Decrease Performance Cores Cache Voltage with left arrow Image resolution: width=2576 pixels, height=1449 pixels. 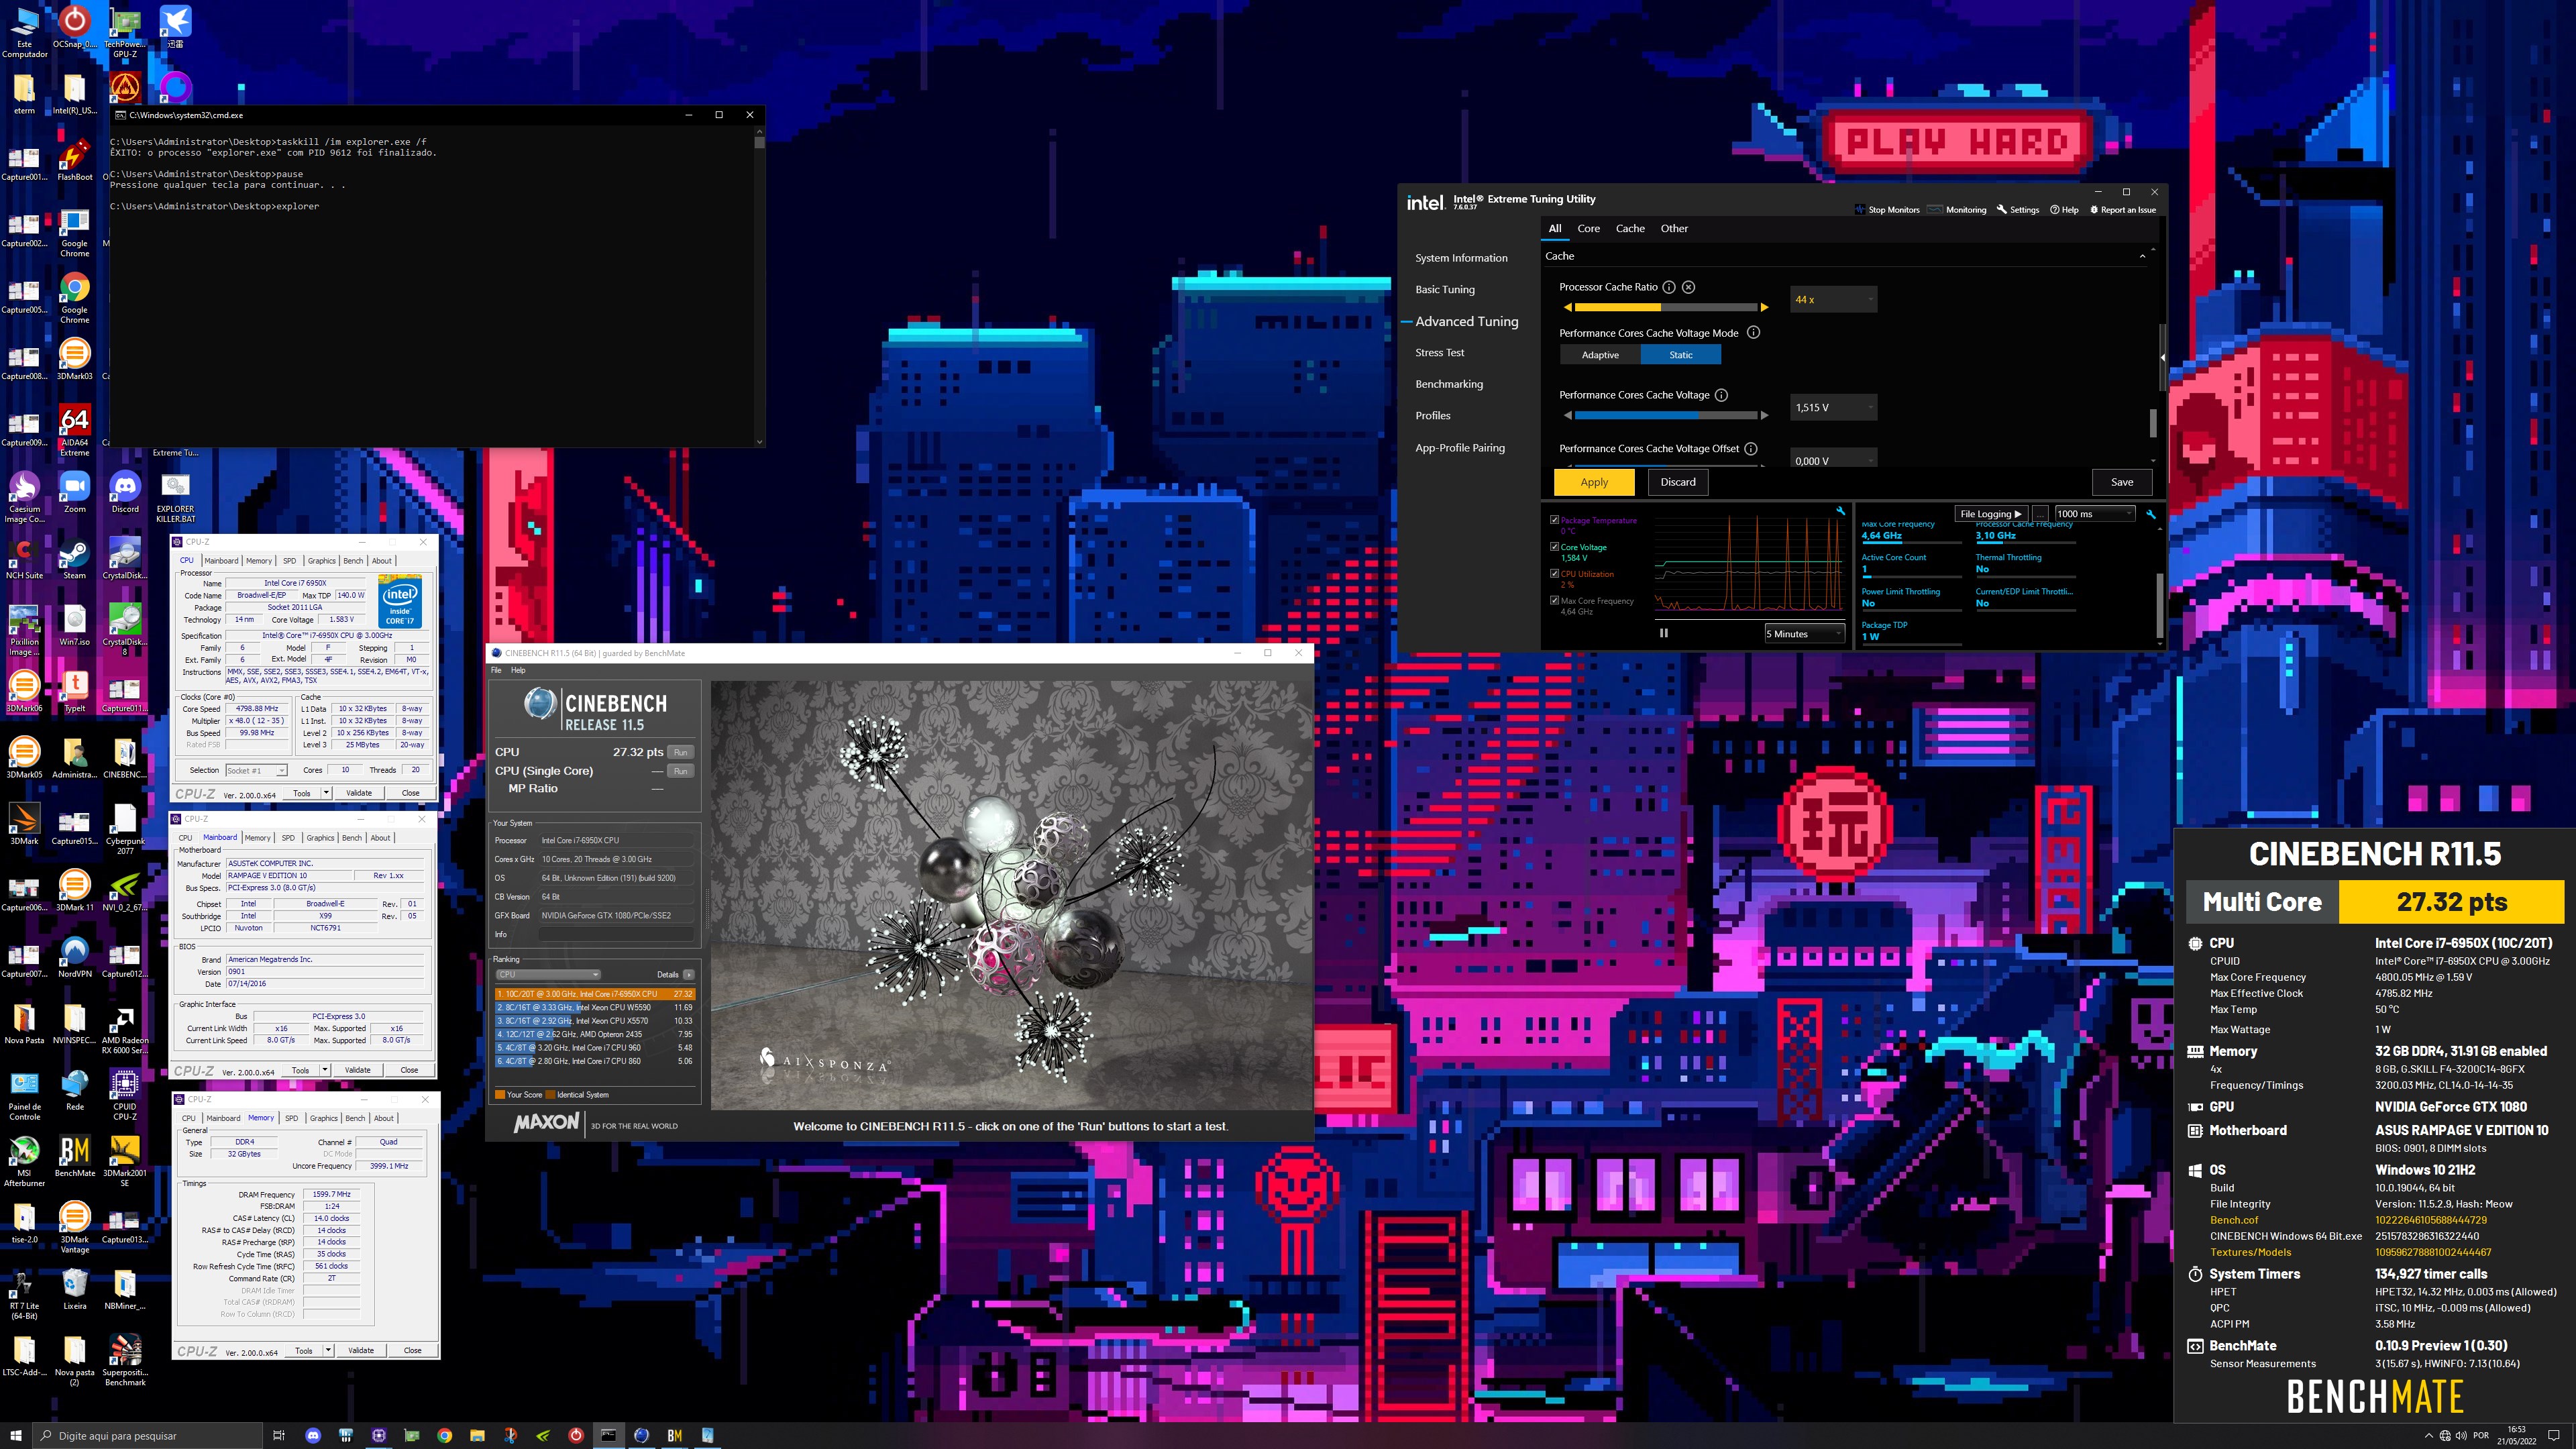point(1567,415)
